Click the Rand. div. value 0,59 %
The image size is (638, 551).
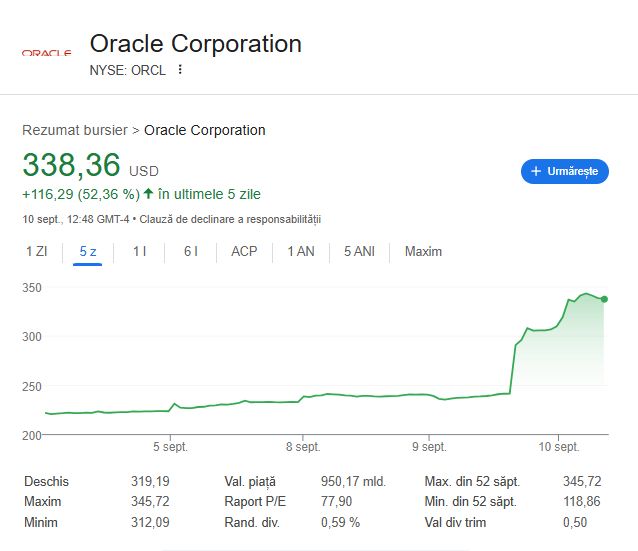341,522
